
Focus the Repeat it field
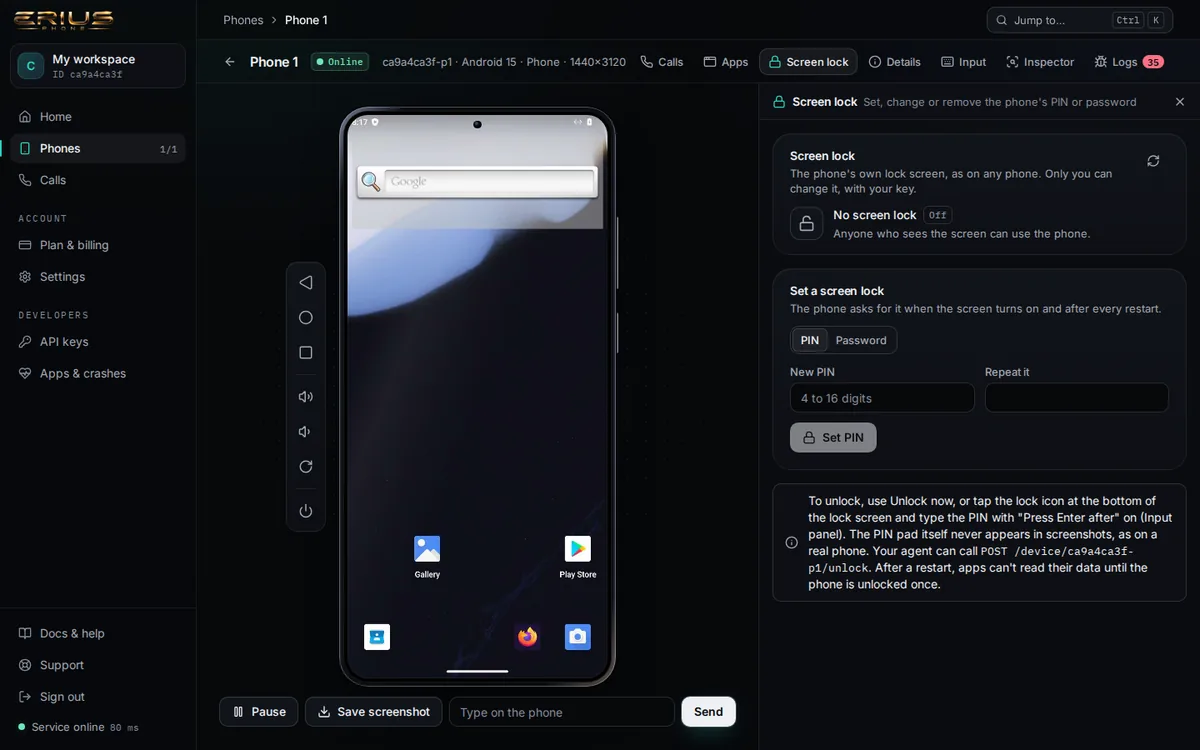(1077, 398)
